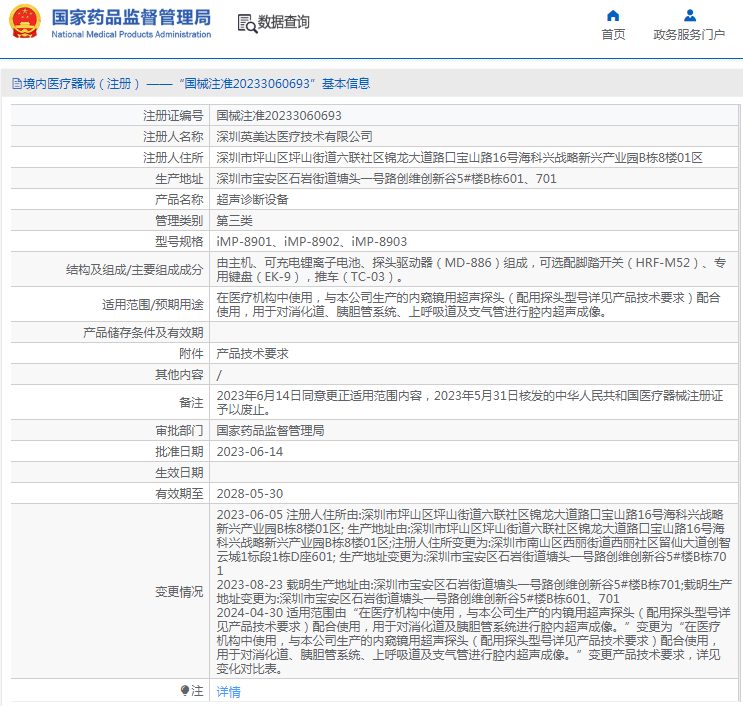Select registration number 国械注准20233060693 value

[279, 116]
